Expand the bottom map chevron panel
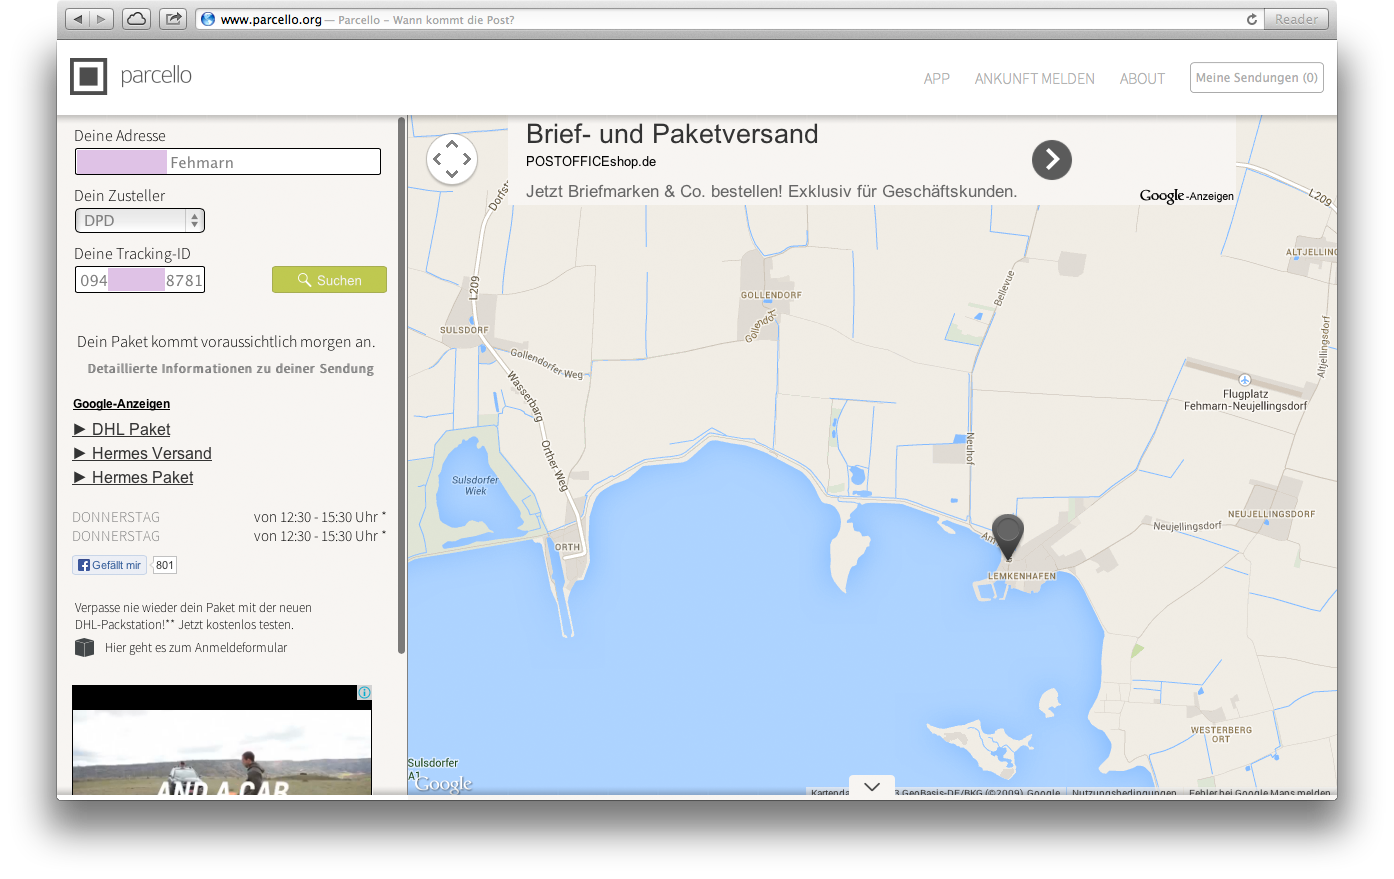This screenshot has width=1394, height=879. [872, 787]
